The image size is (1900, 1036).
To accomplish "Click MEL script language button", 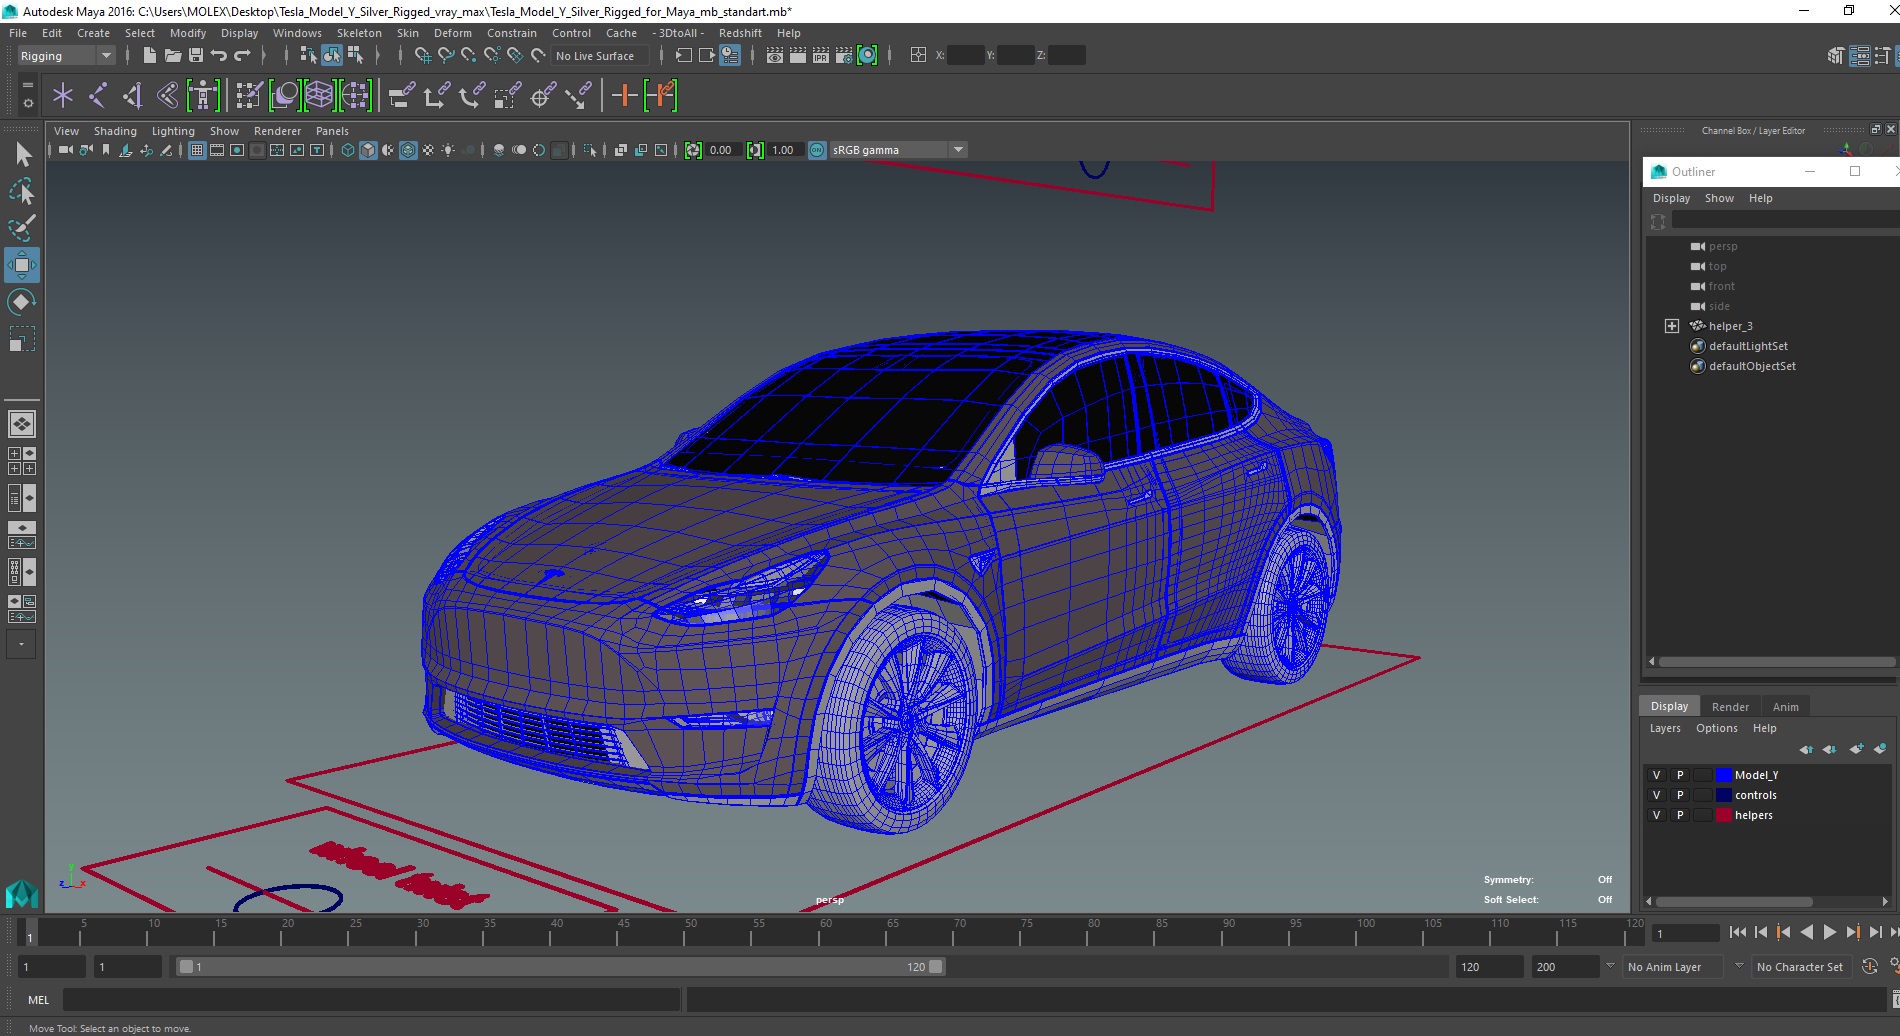I will pos(38,1000).
